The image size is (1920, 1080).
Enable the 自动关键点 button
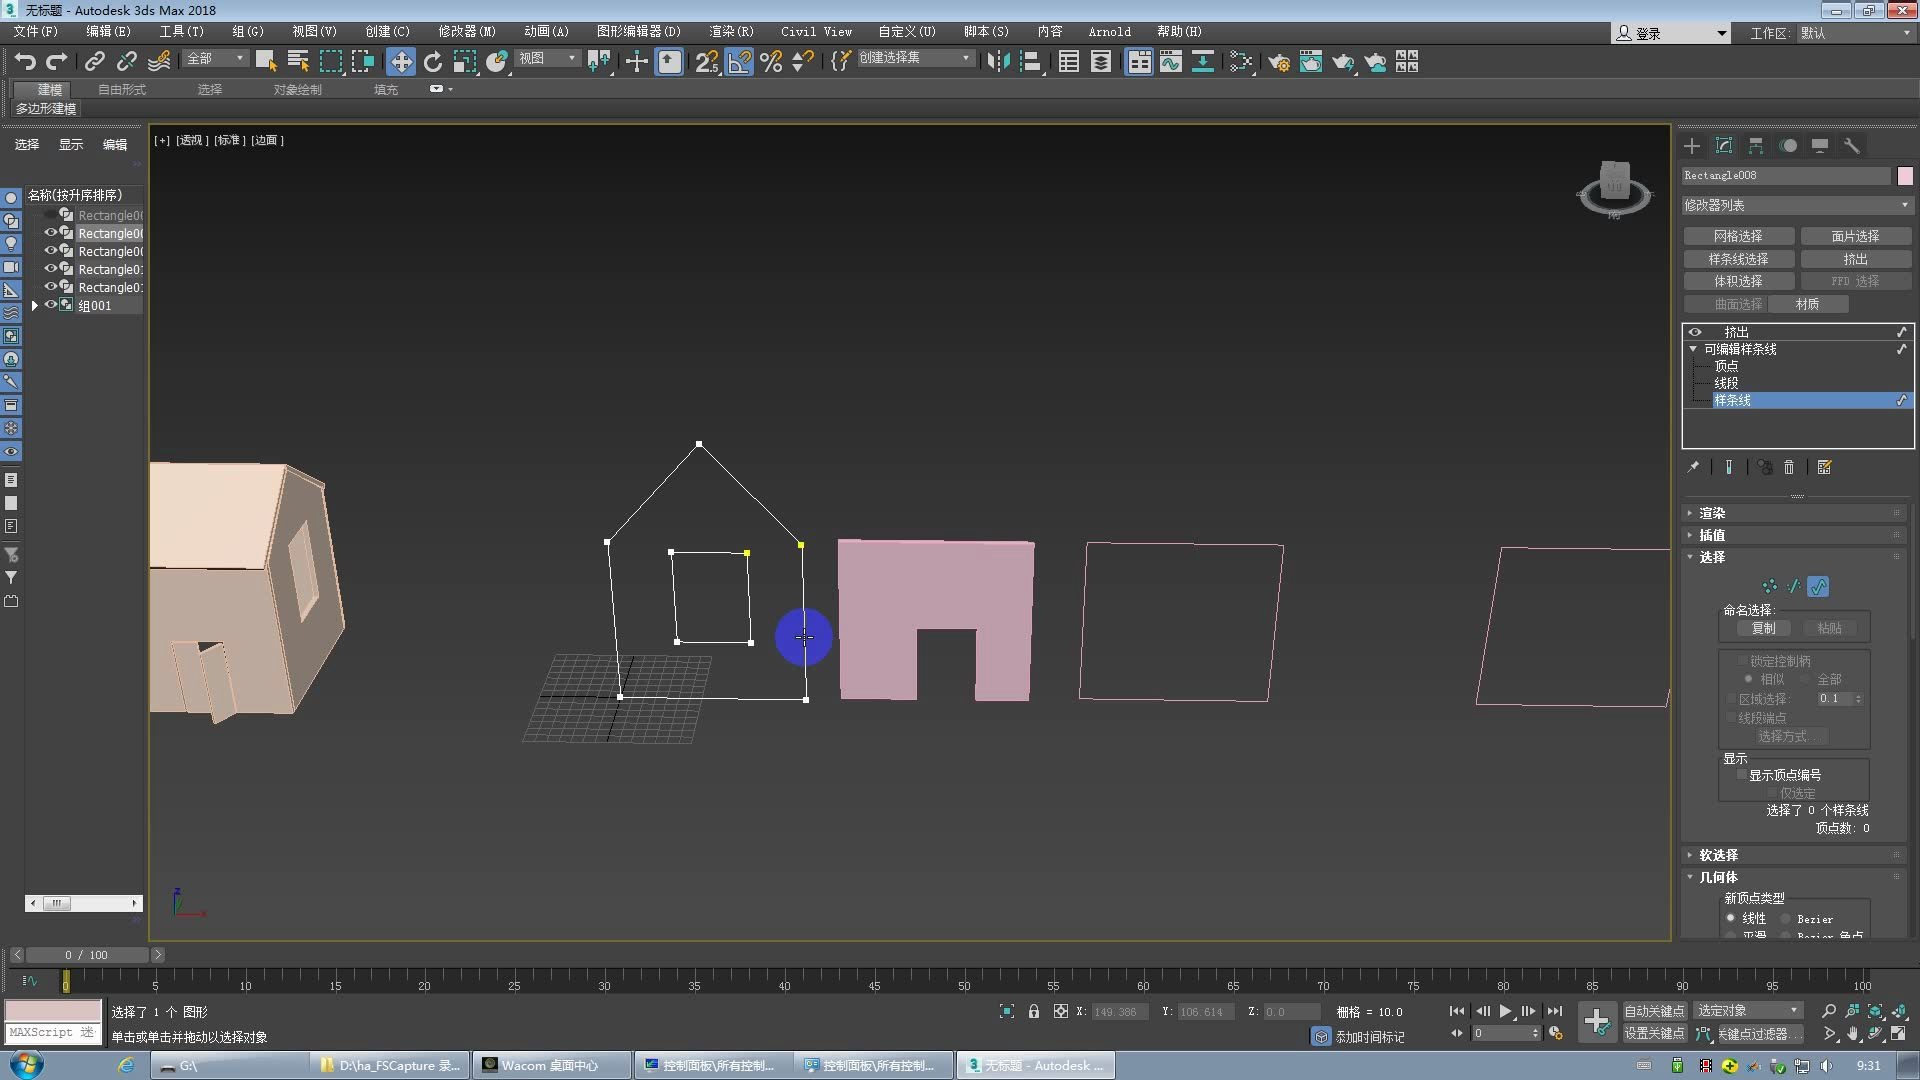(x=1654, y=1011)
